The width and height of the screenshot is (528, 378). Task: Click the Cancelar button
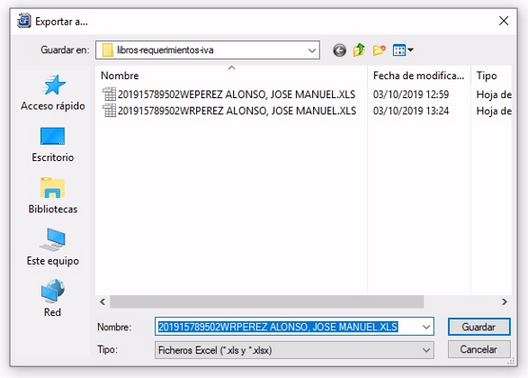tap(479, 349)
